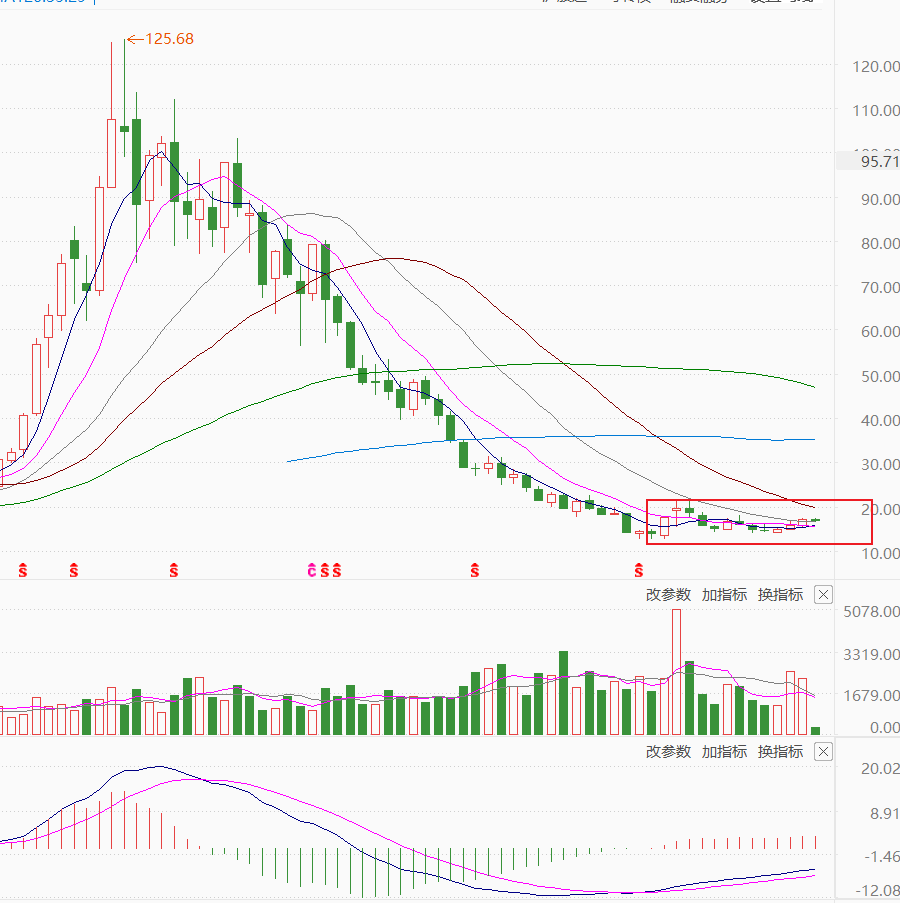900x903 pixels.
Task: Click 换指标 in the MACD panel
Action: (780, 752)
